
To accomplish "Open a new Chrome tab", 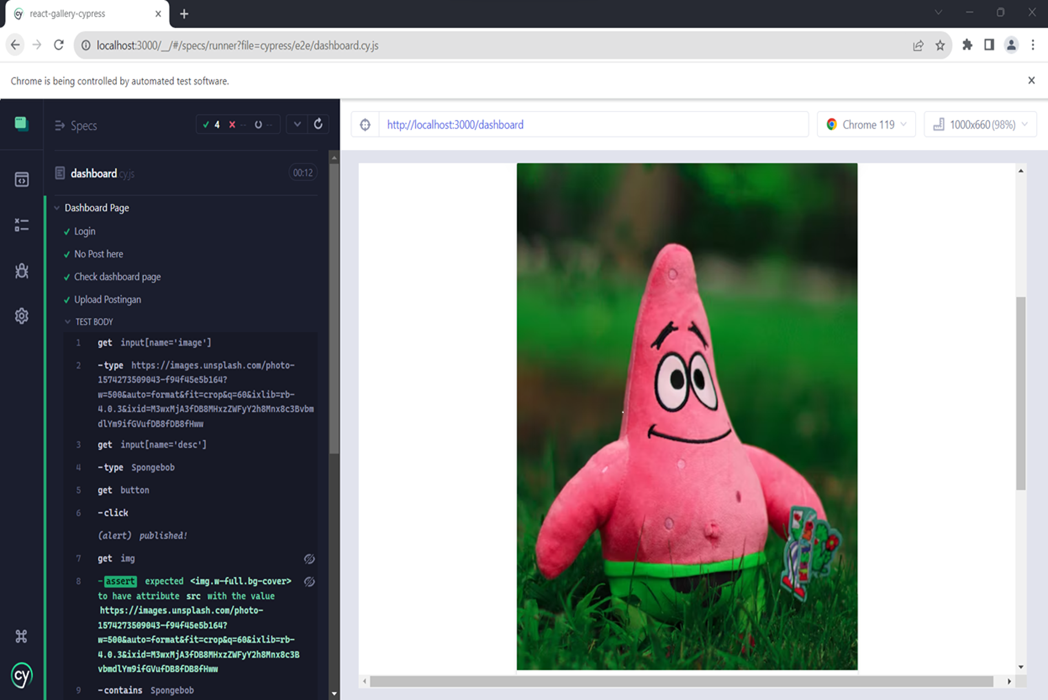I will pyautogui.click(x=184, y=13).
